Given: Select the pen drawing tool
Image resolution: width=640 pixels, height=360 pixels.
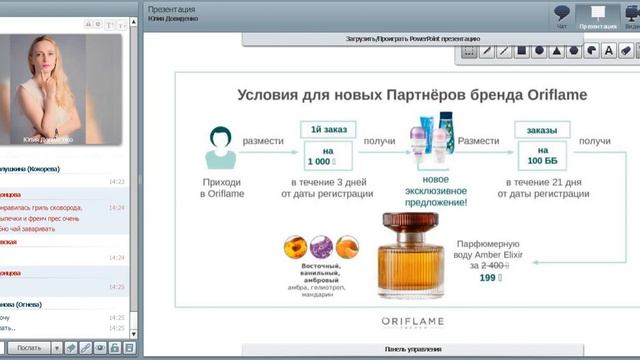Looking at the screenshot, I should pyautogui.click(x=487, y=51).
